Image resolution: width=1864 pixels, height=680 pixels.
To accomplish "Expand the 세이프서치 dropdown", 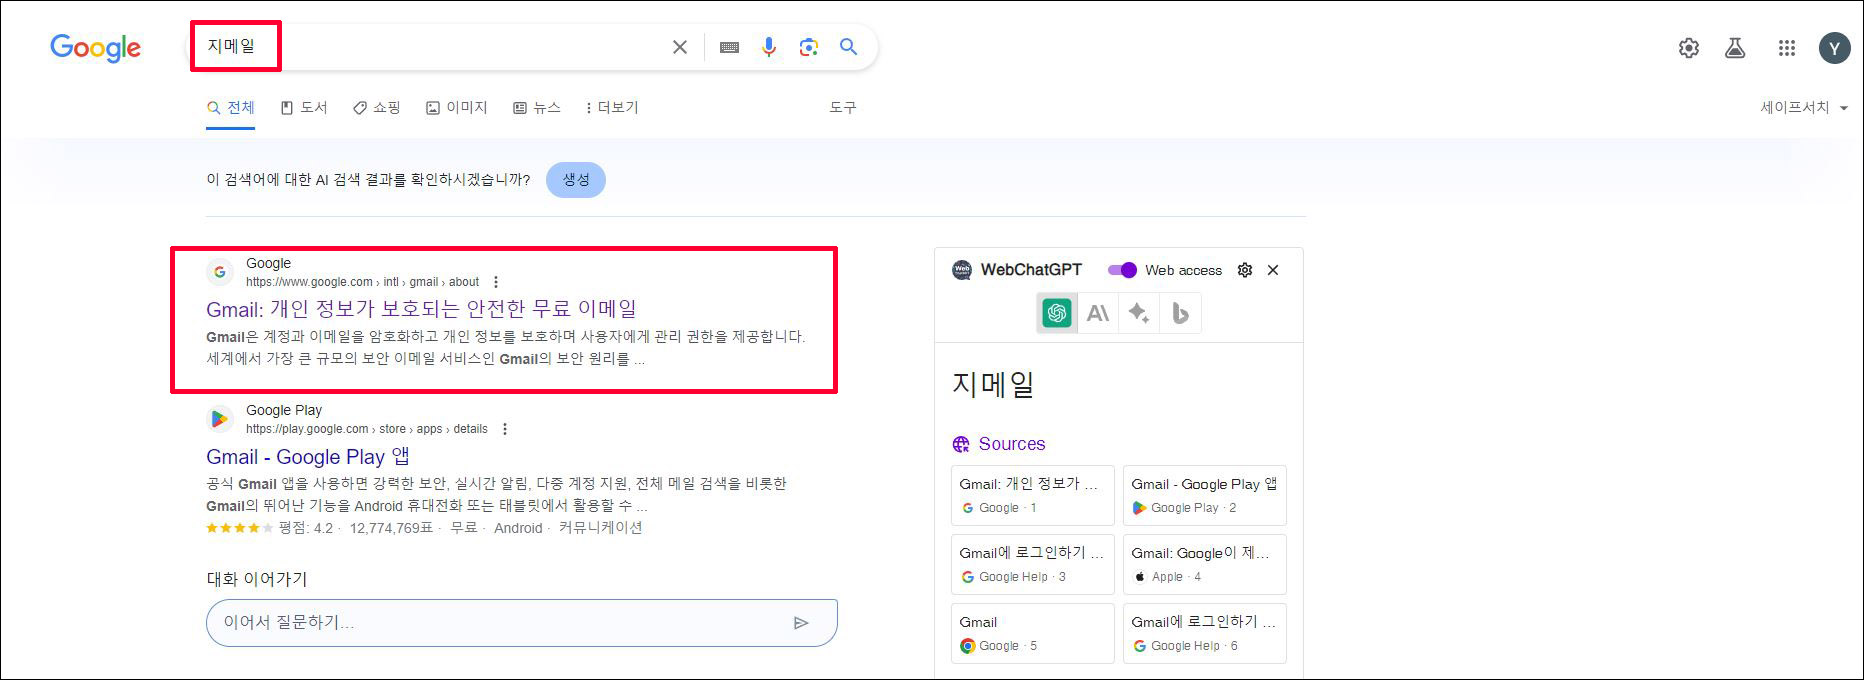I will [1804, 107].
